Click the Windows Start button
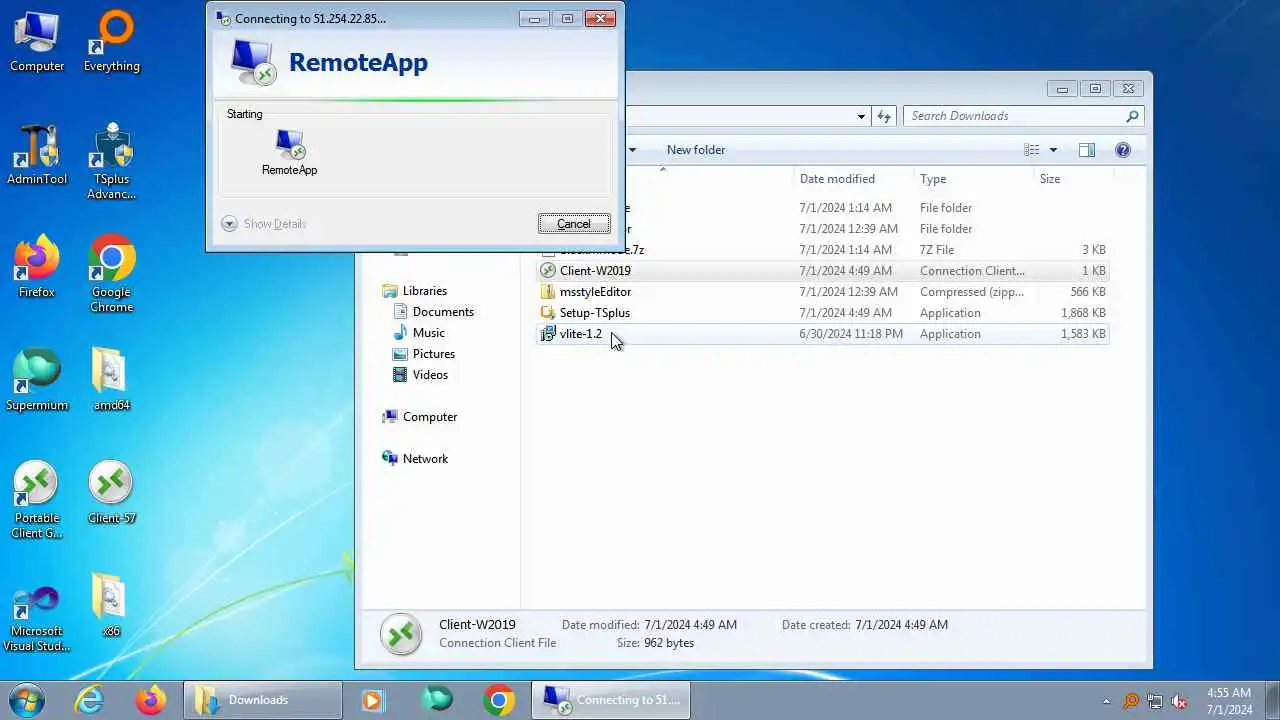This screenshot has width=1280, height=720. pos(27,700)
